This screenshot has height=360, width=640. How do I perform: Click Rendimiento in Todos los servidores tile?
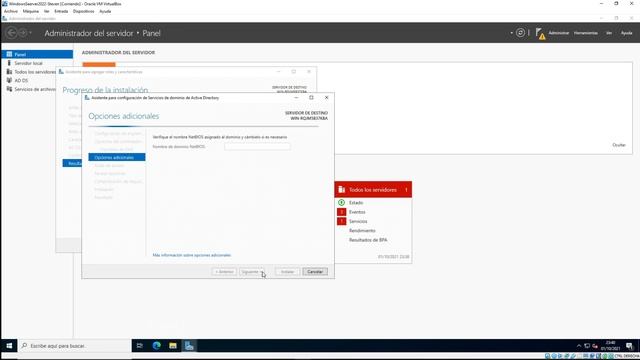362,231
